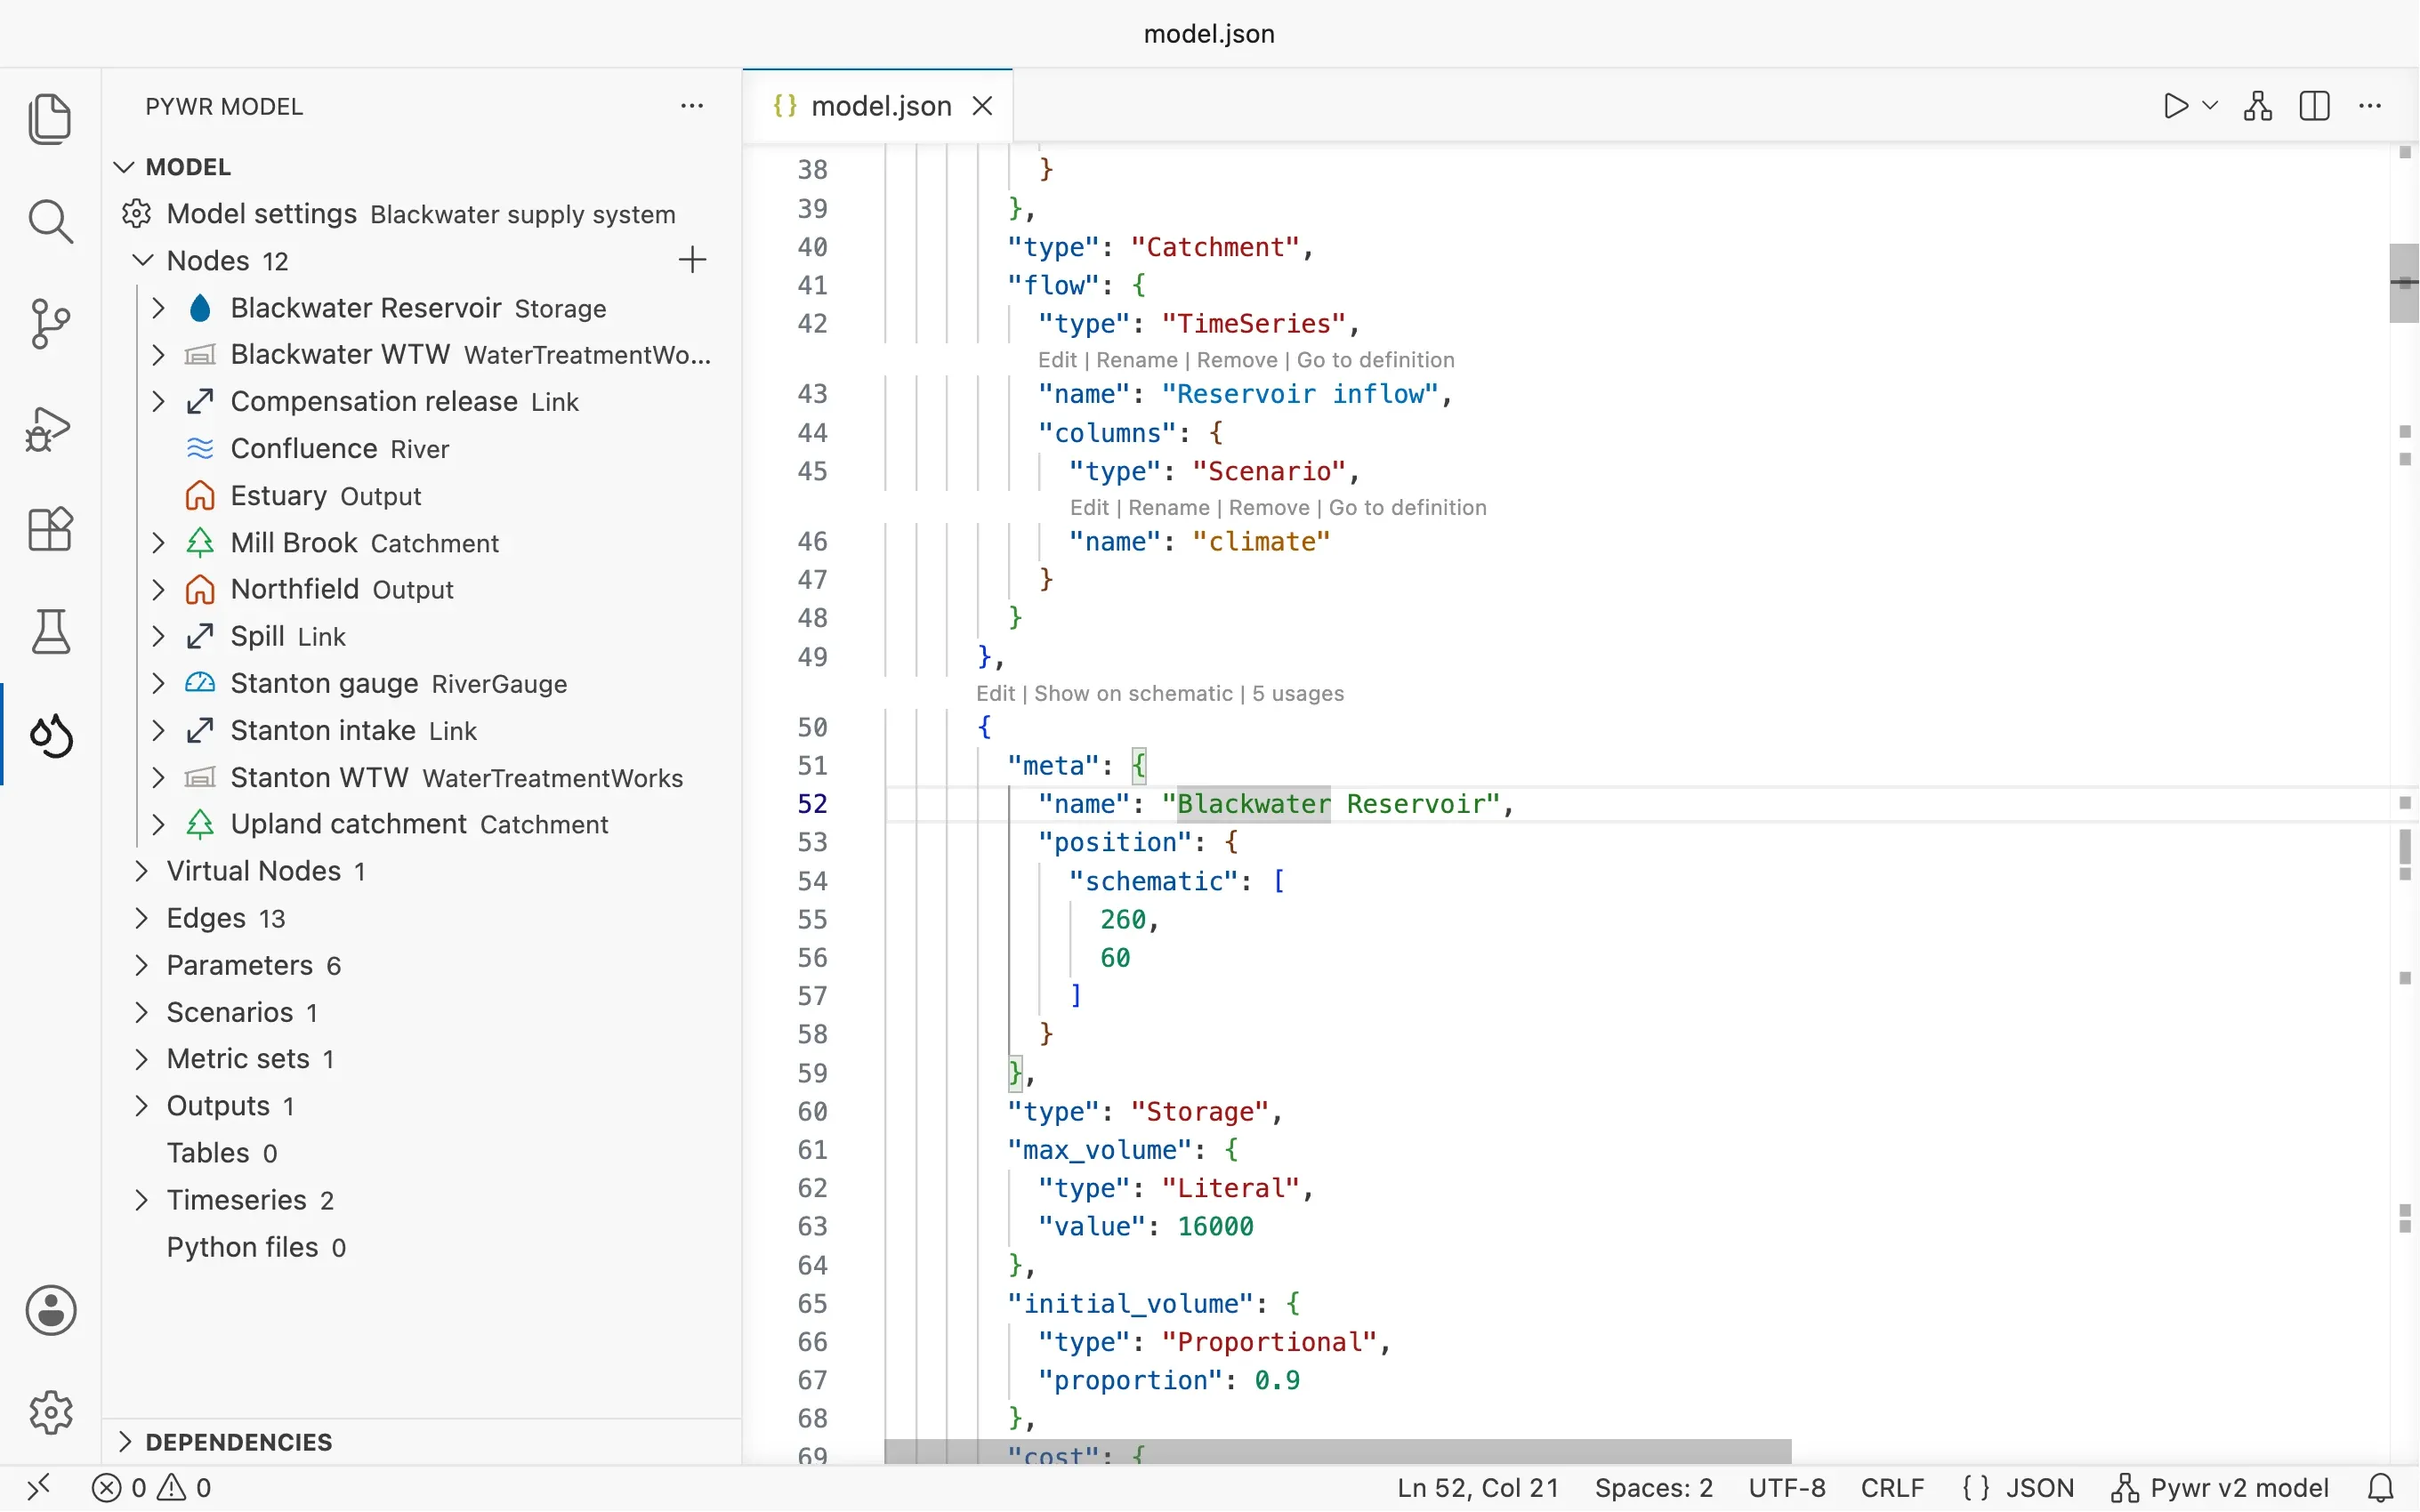Image resolution: width=2420 pixels, height=1512 pixels.
Task: Expand the Blackwater Reservoir node
Action: coord(158,308)
